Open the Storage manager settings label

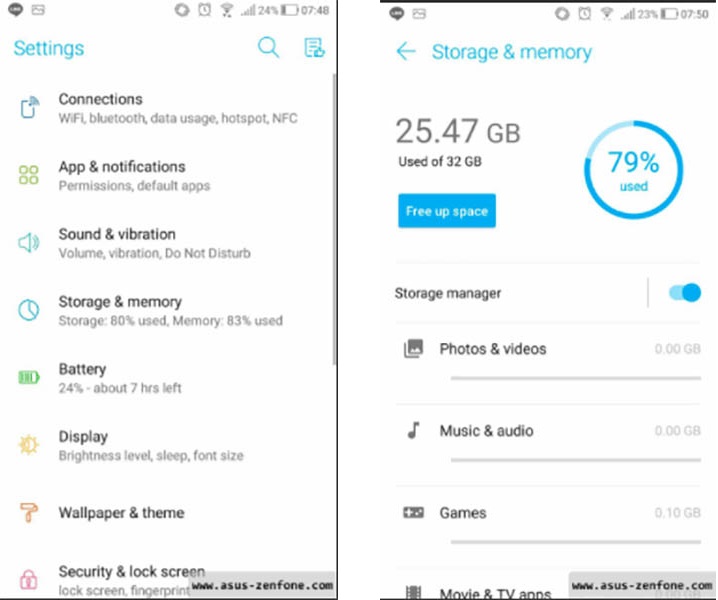point(448,293)
